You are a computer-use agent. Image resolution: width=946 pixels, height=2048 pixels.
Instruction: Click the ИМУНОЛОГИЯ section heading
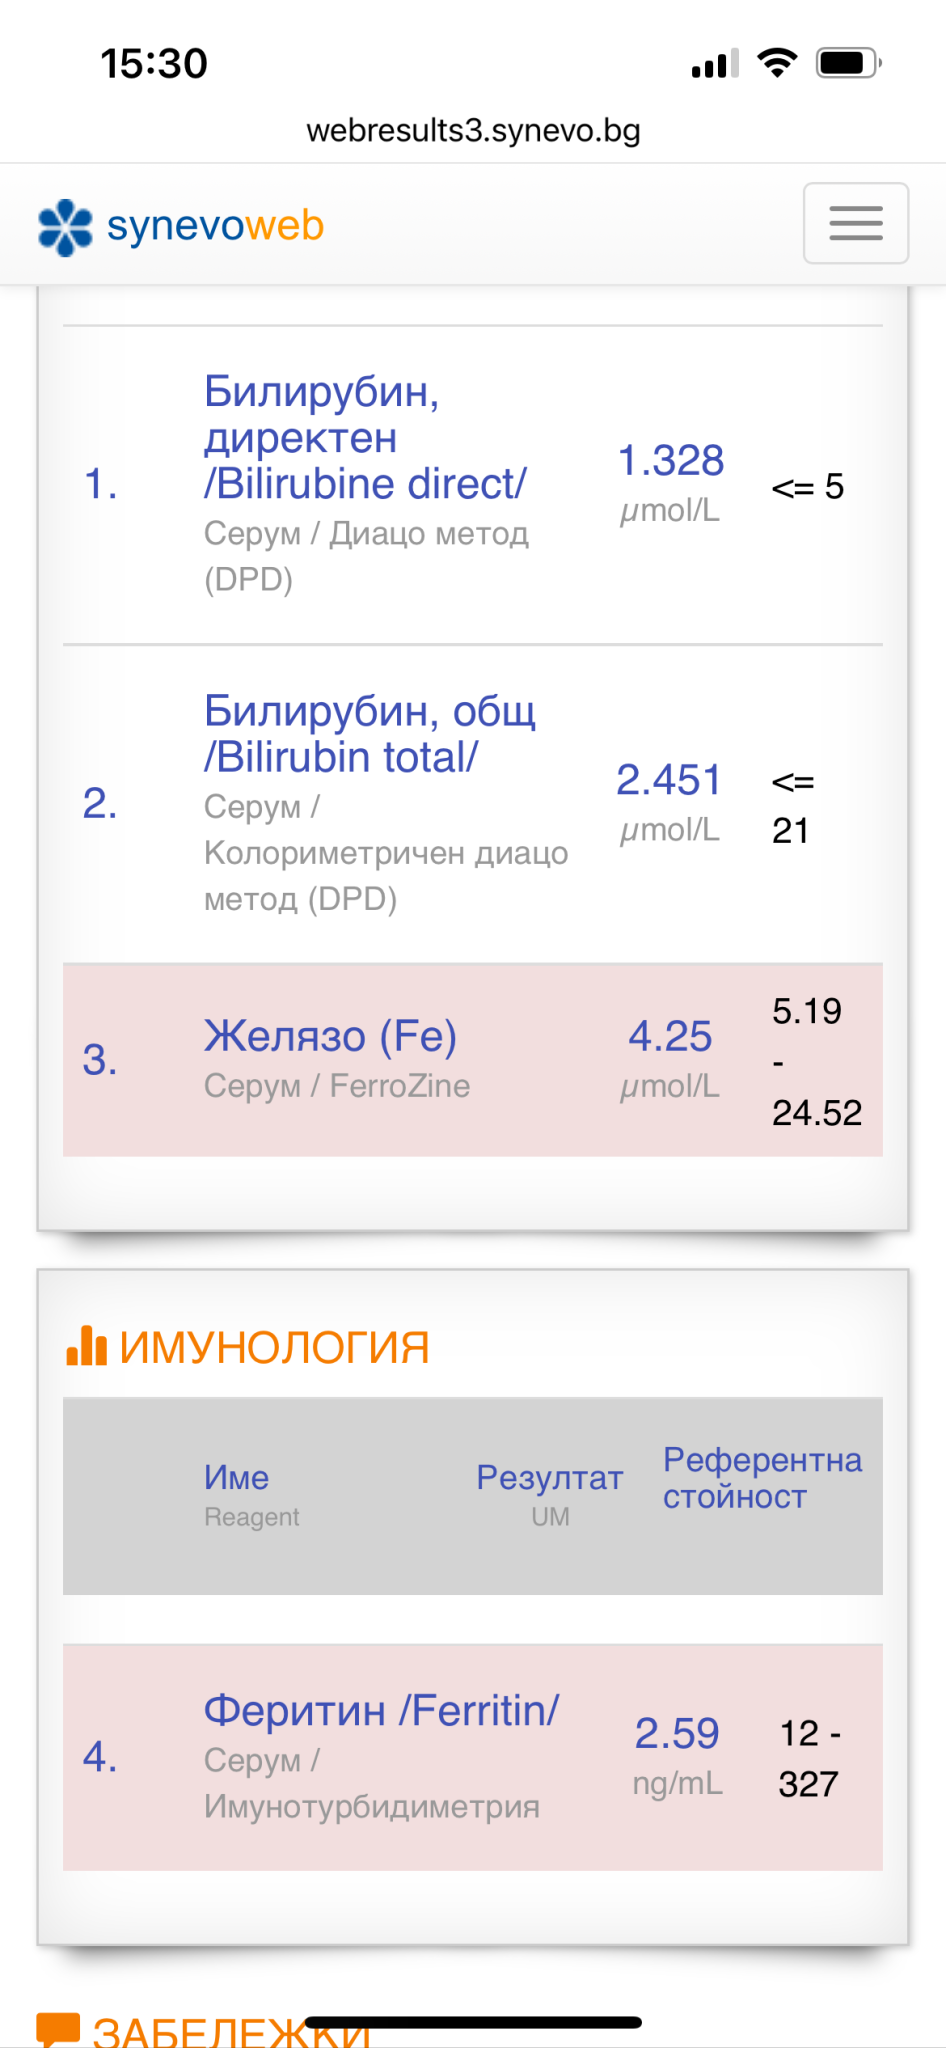pos(274,1348)
